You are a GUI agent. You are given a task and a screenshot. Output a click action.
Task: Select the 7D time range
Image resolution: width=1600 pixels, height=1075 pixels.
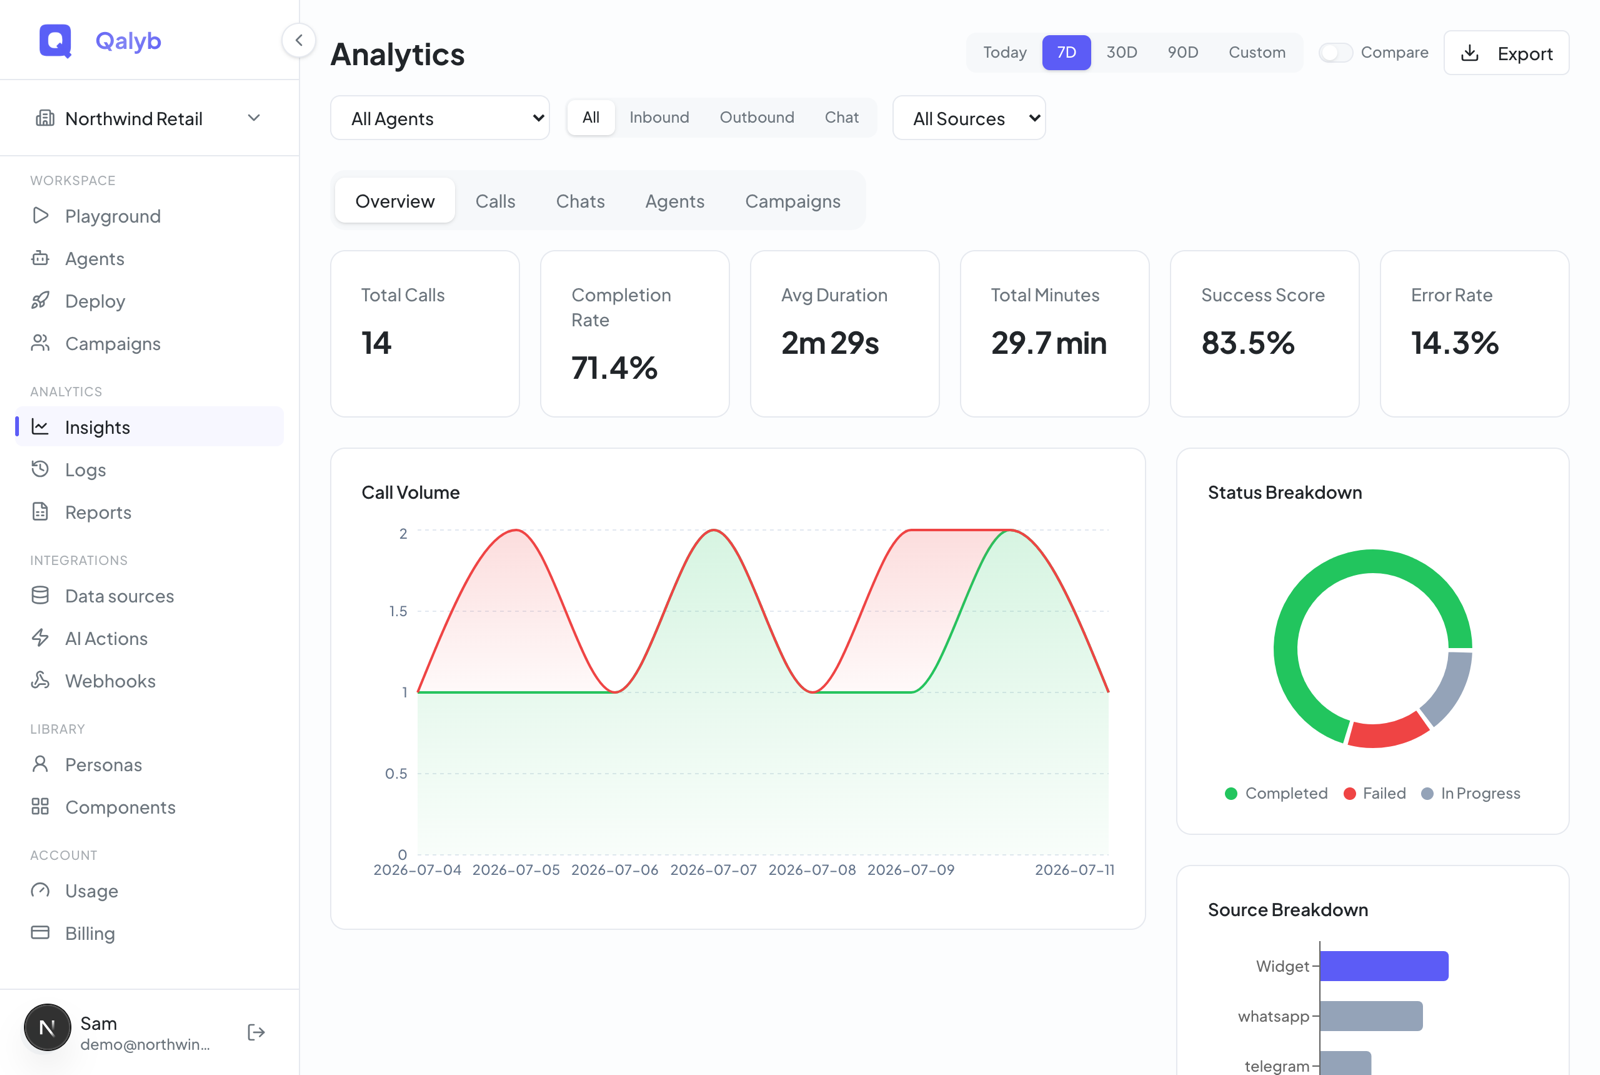1067,52
